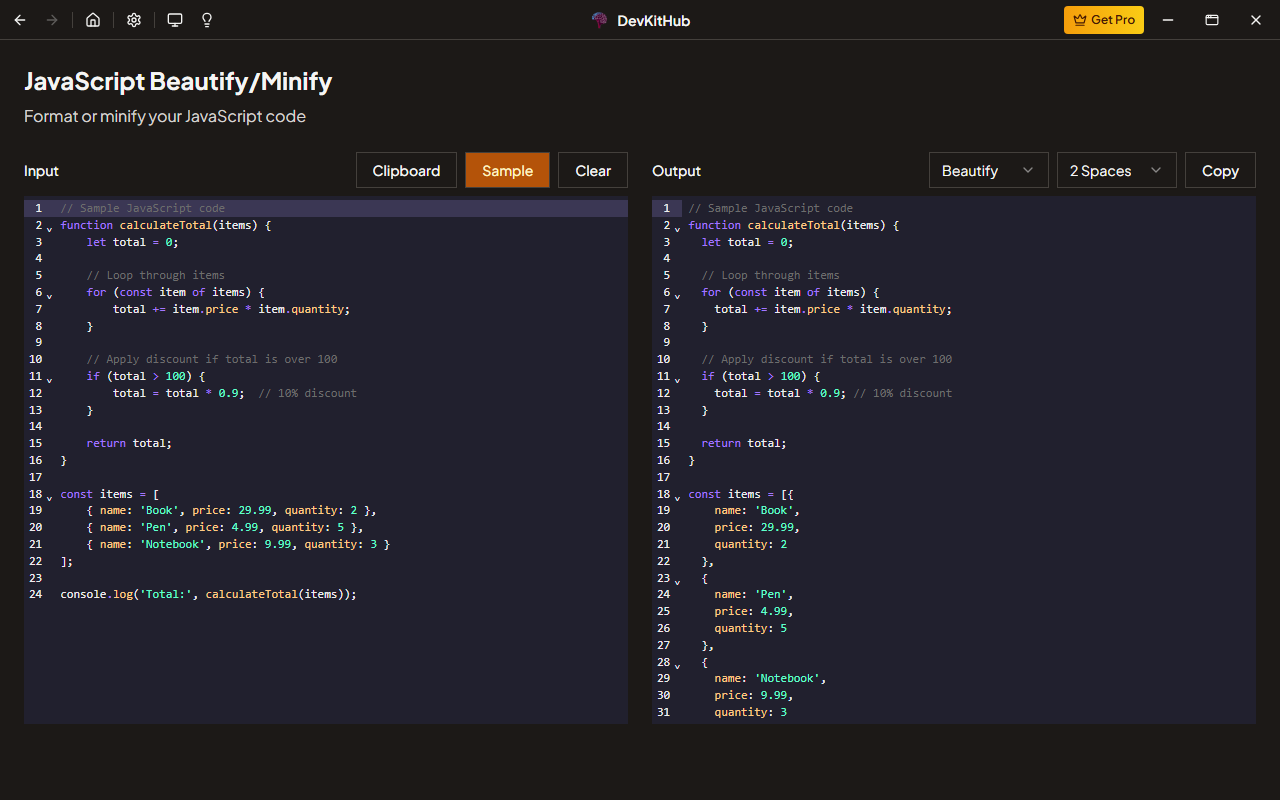Click the lightbulb tips icon
Viewport: 1280px width, 800px height.
tap(207, 20)
